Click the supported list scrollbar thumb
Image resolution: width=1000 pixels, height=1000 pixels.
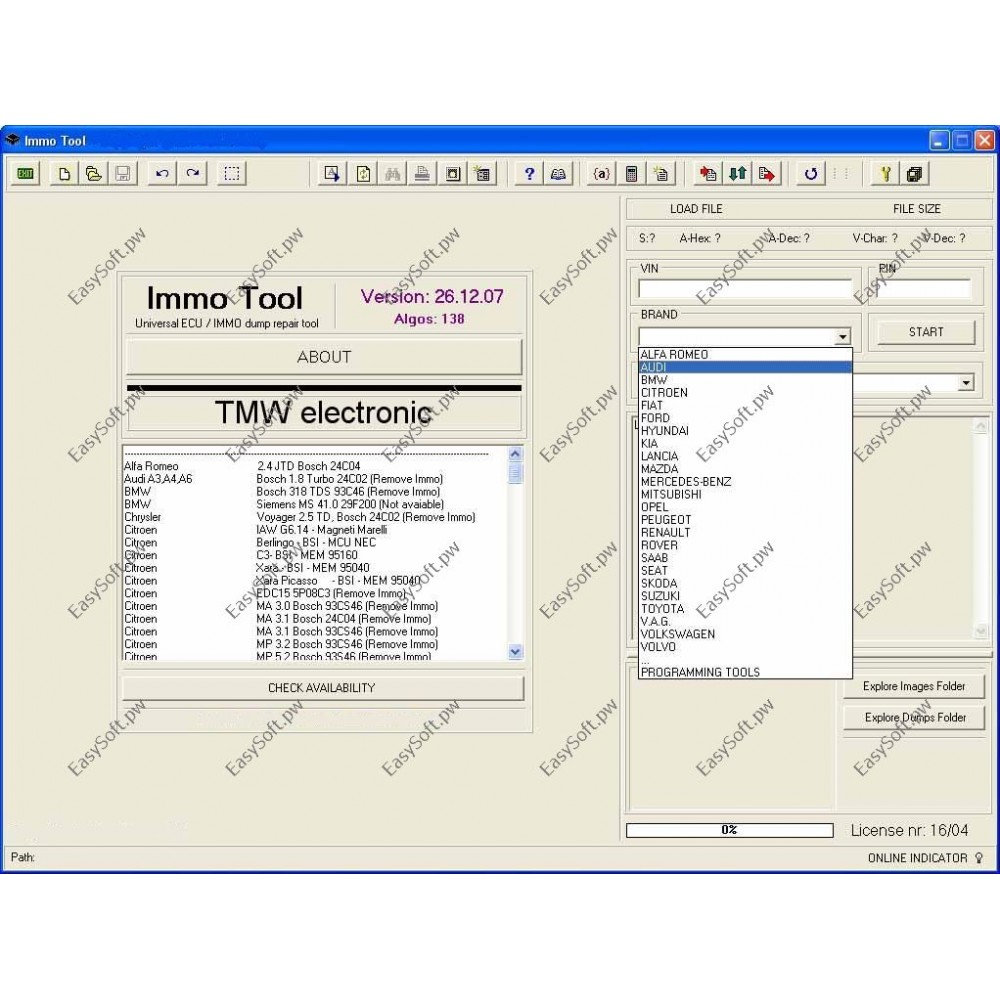pos(515,473)
